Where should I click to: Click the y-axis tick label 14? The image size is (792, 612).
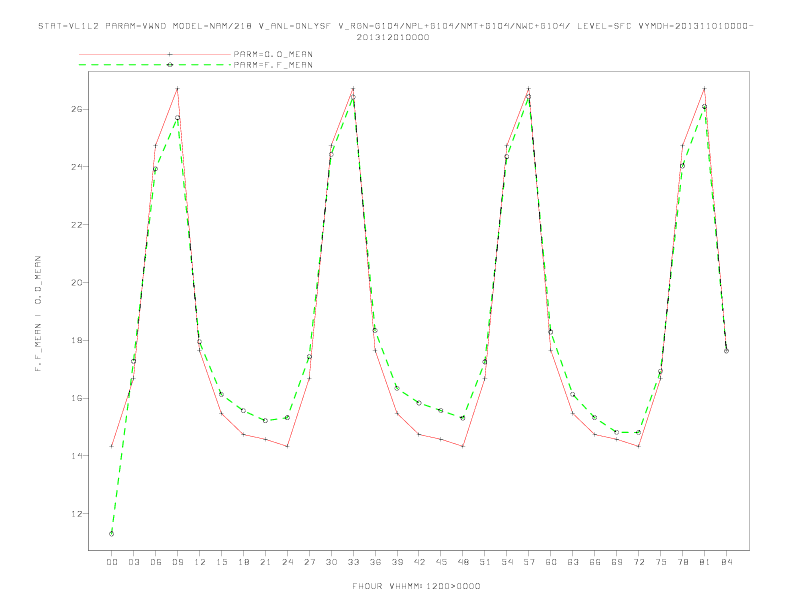[x=76, y=456]
